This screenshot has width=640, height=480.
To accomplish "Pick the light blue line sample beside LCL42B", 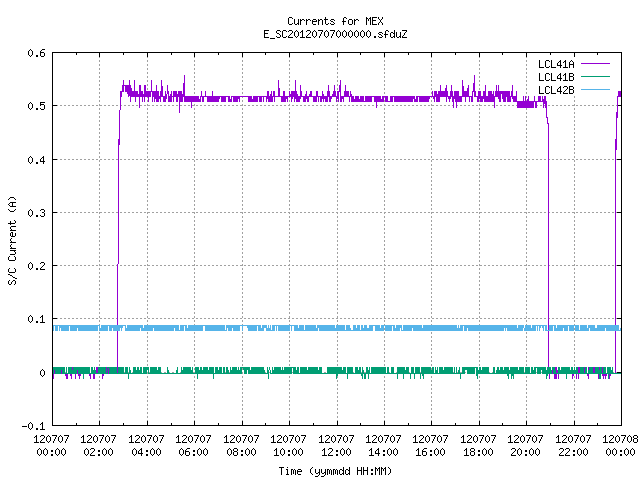I will click(595, 90).
